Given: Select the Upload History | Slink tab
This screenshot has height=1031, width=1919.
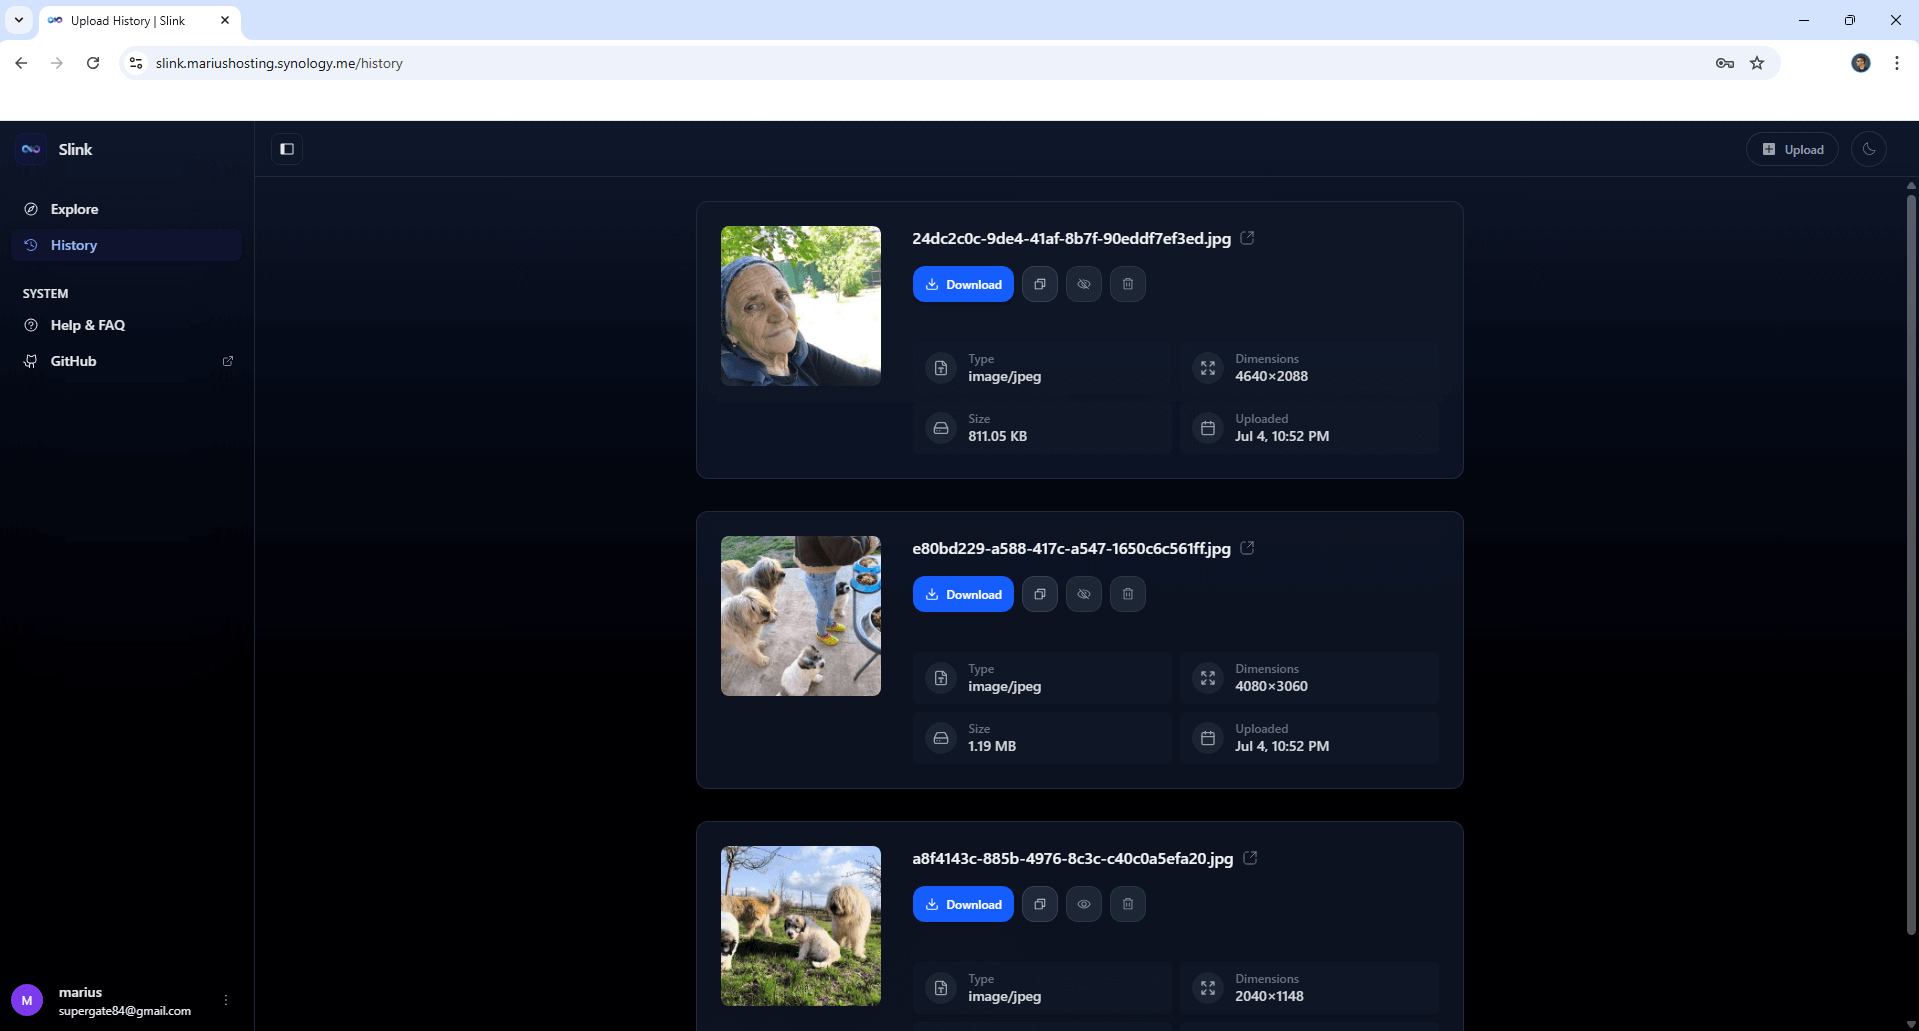Looking at the screenshot, I should pos(140,21).
